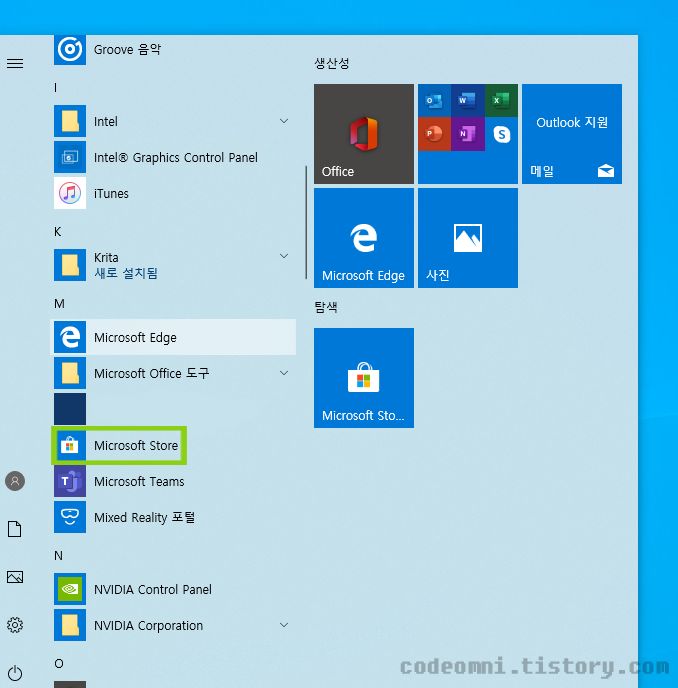Open the Pictures sidebar icon
Image resolution: width=678 pixels, height=688 pixels.
tap(15, 577)
